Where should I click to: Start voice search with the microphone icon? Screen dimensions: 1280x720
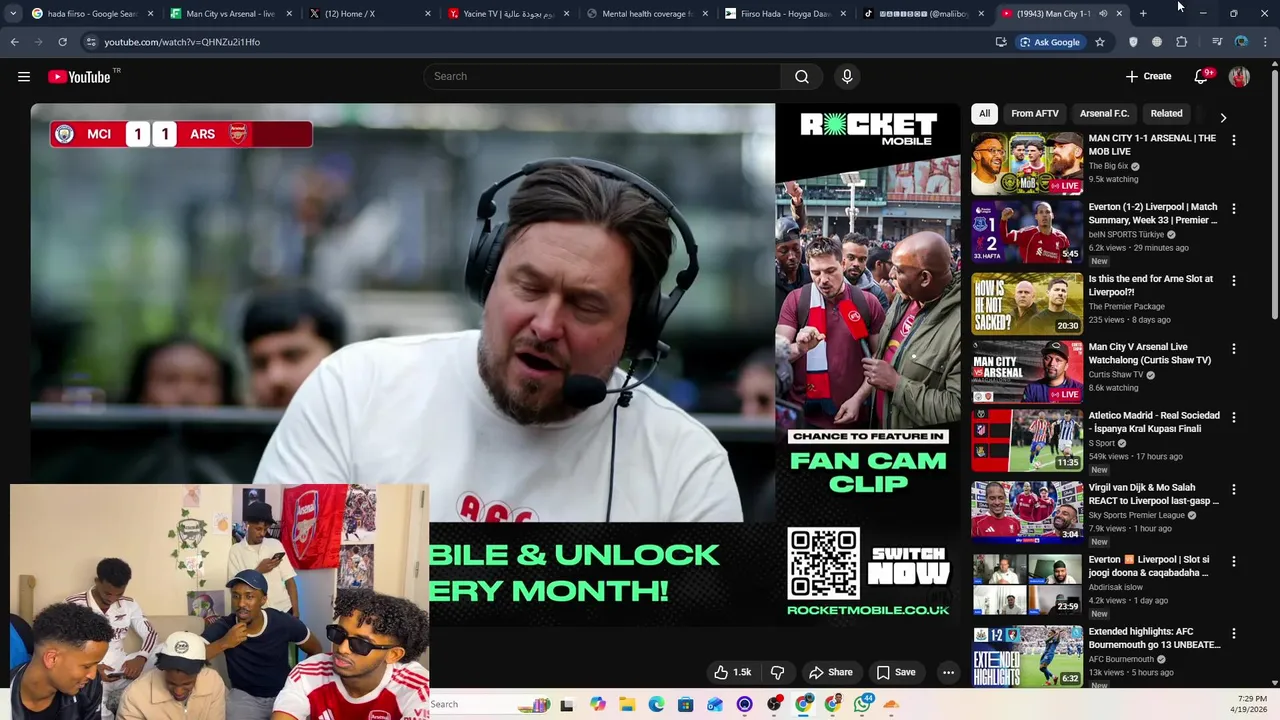pos(847,77)
